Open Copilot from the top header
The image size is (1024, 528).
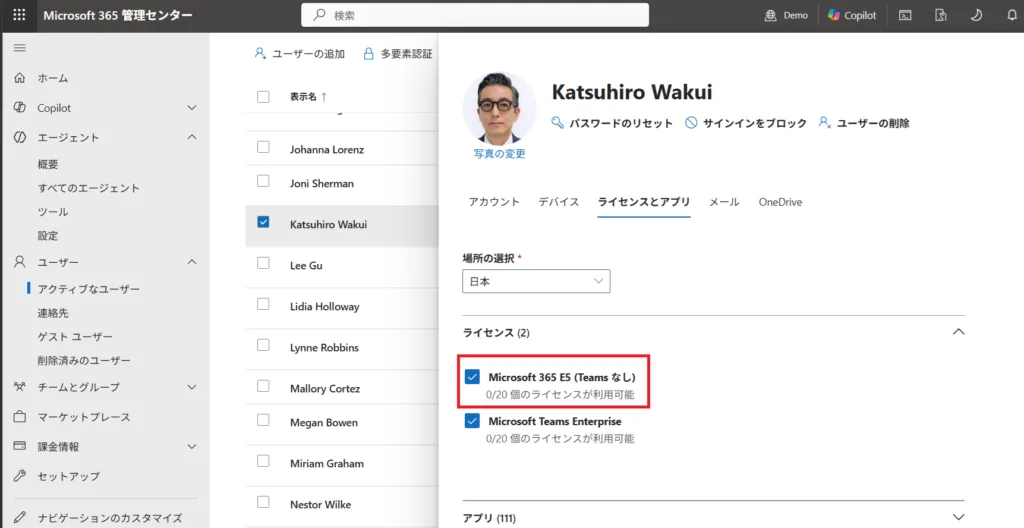[852, 16]
